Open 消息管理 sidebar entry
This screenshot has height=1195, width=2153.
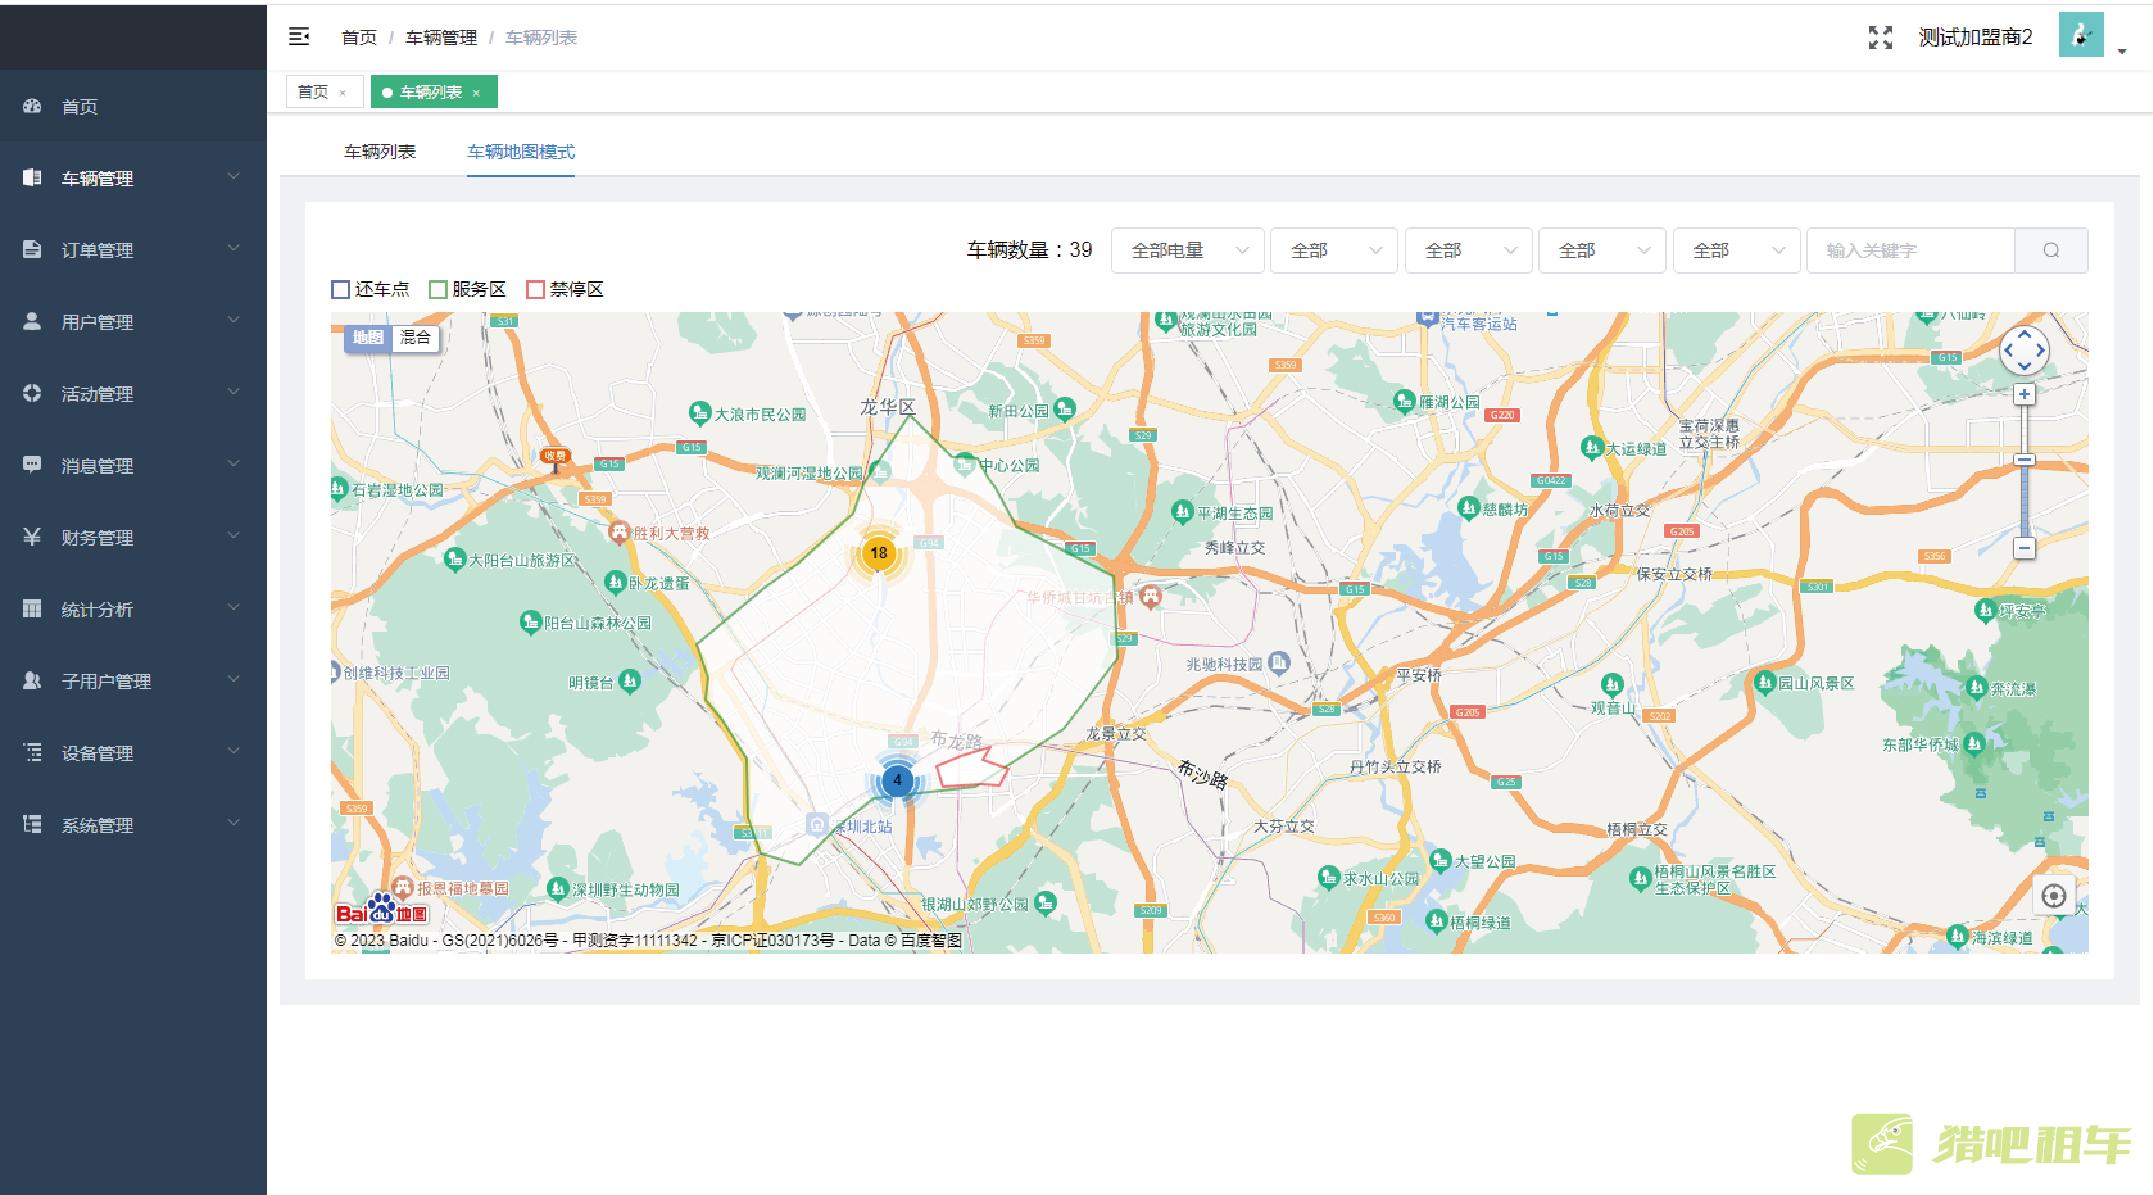[133, 465]
